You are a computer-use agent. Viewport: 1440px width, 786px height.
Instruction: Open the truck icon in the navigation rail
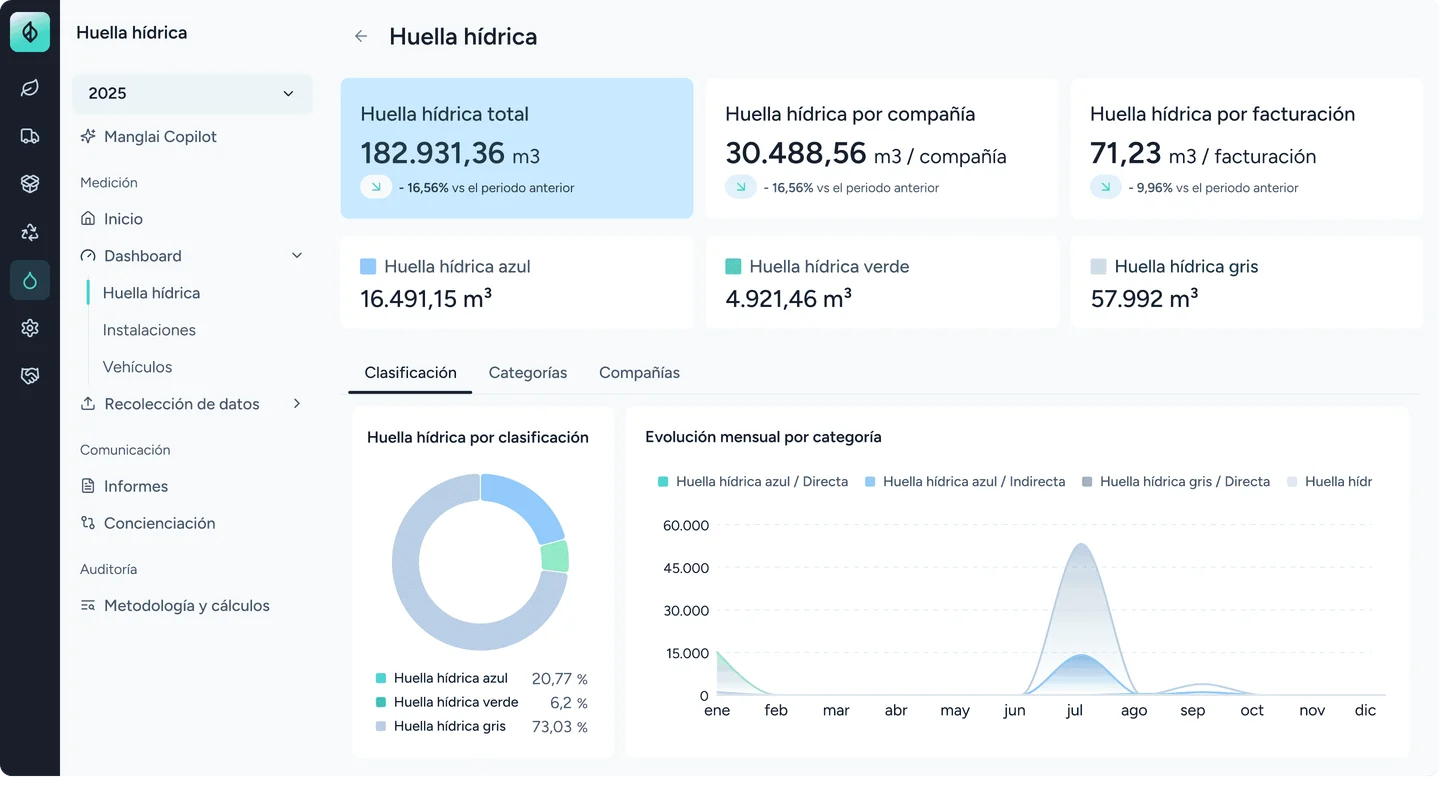30,136
